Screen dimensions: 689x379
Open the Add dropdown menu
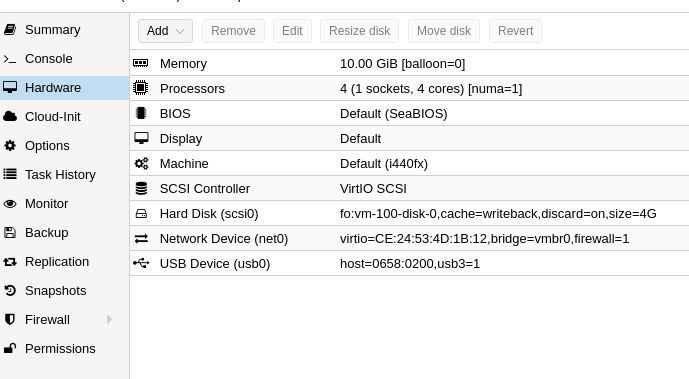[165, 31]
